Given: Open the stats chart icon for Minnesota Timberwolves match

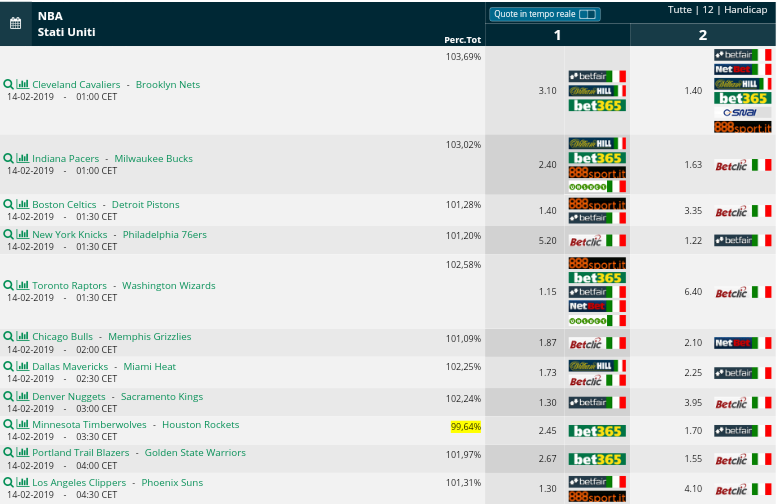Looking at the screenshot, I should 22,424.
